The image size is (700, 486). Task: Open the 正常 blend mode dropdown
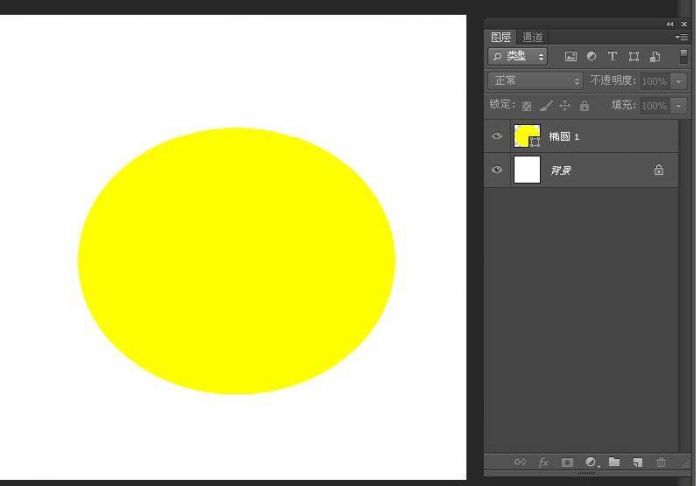pos(535,81)
